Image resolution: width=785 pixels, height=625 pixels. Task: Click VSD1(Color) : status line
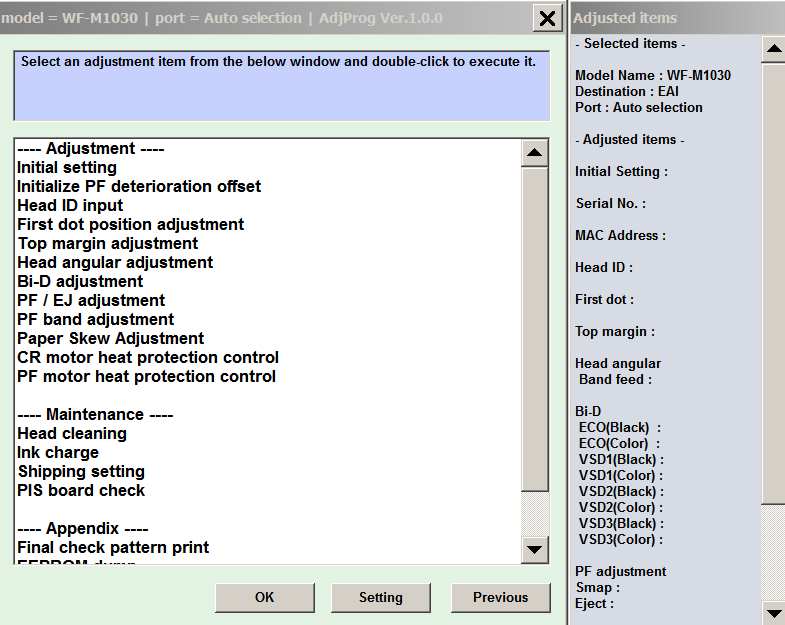click(621, 476)
